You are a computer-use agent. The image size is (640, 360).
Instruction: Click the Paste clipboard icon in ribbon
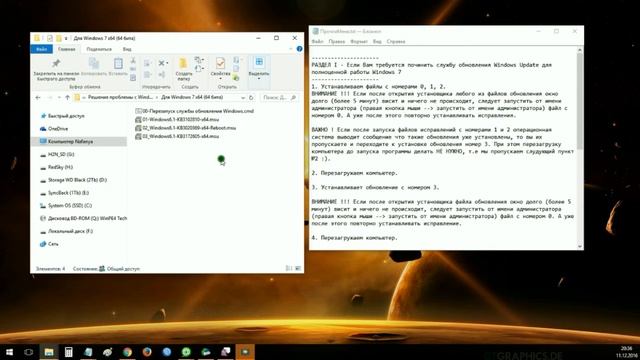[118, 63]
